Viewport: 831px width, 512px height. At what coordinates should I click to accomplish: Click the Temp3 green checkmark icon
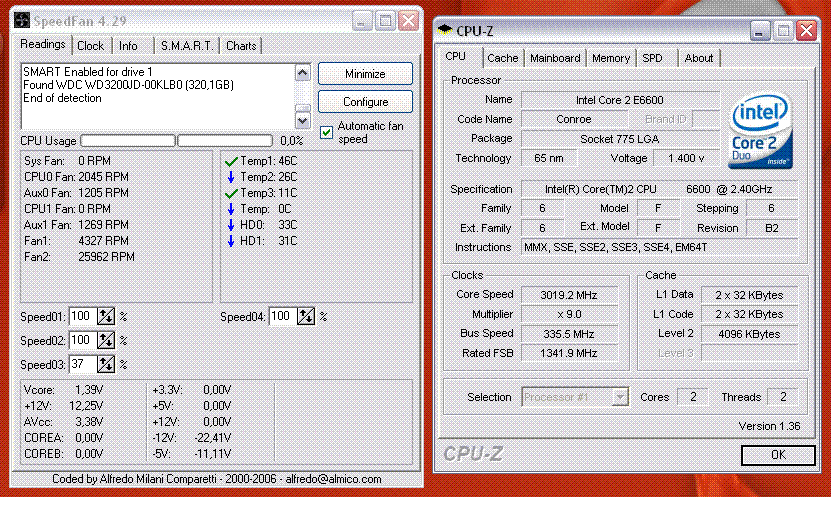tap(231, 193)
